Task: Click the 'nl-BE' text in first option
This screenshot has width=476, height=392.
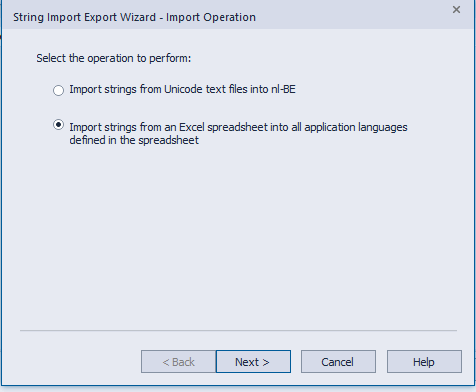Action: click(283, 89)
